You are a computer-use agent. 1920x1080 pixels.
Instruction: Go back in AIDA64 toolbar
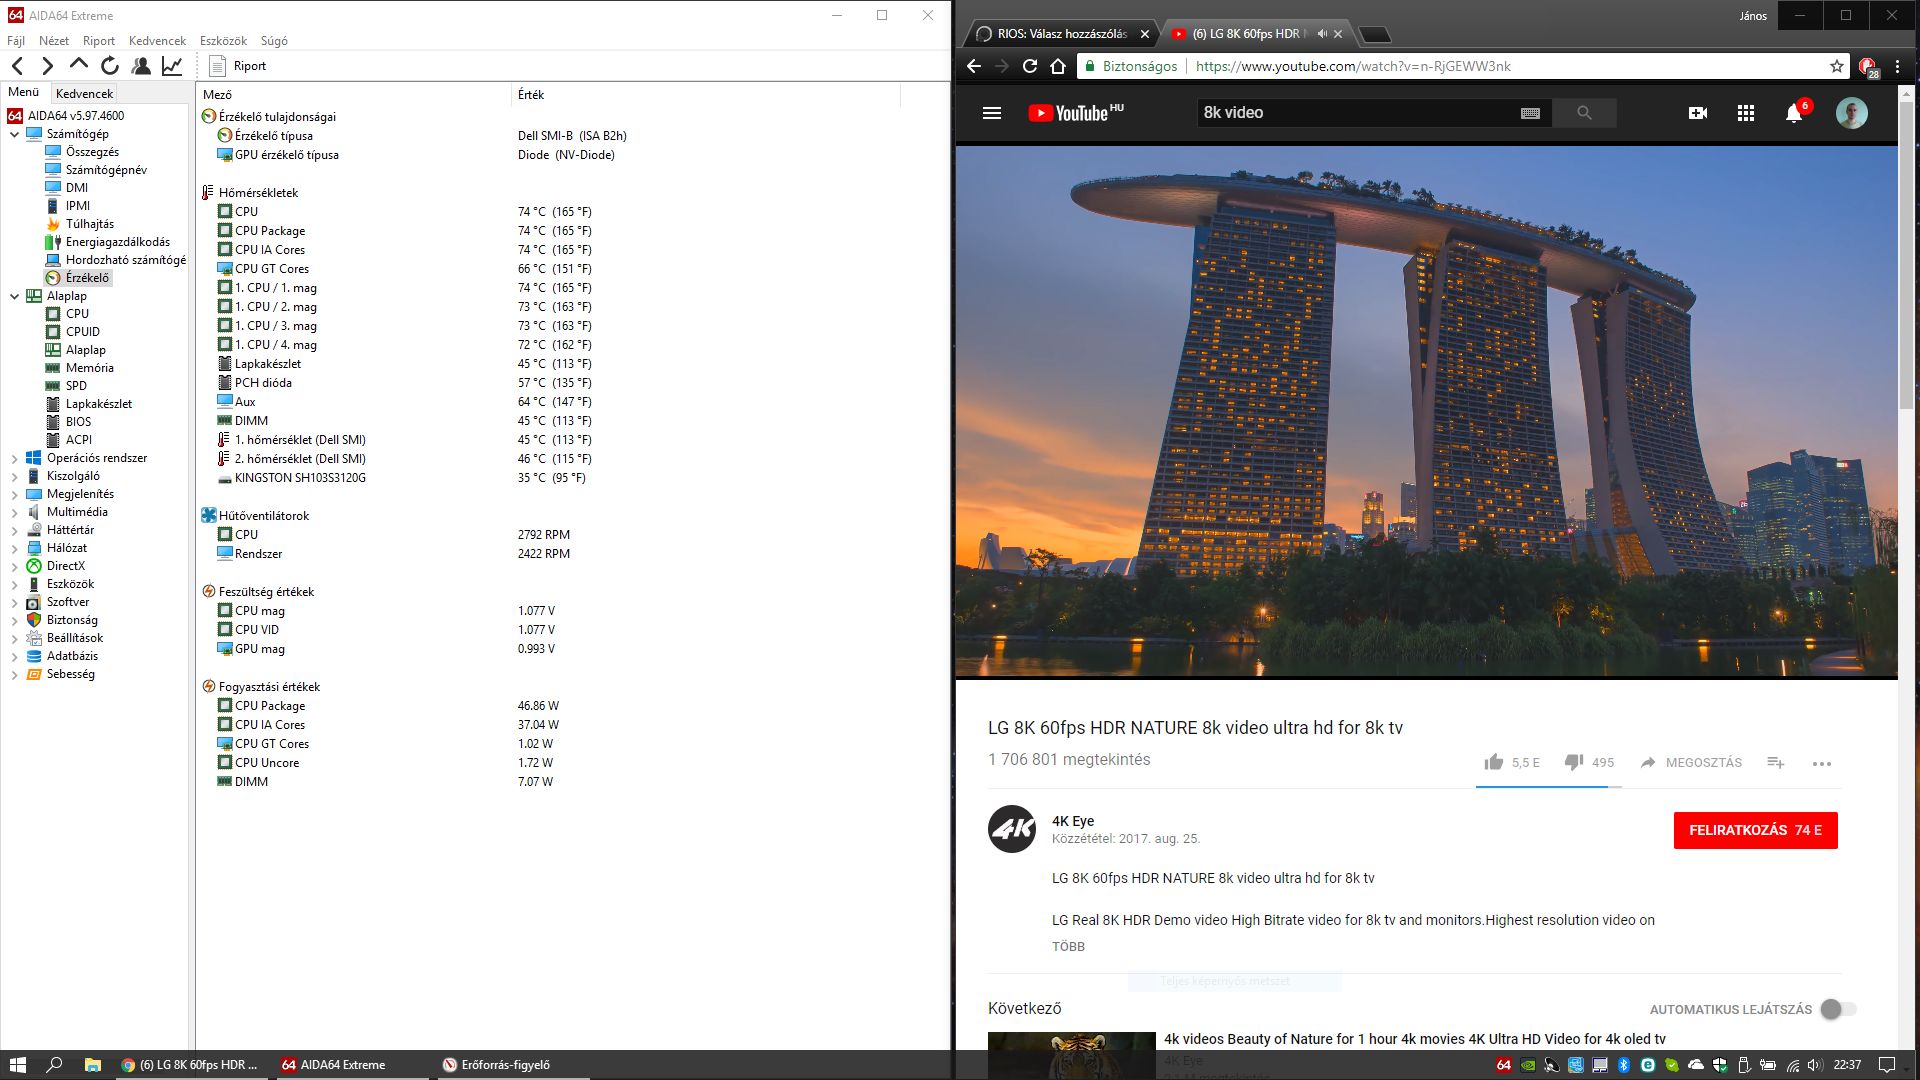18,66
